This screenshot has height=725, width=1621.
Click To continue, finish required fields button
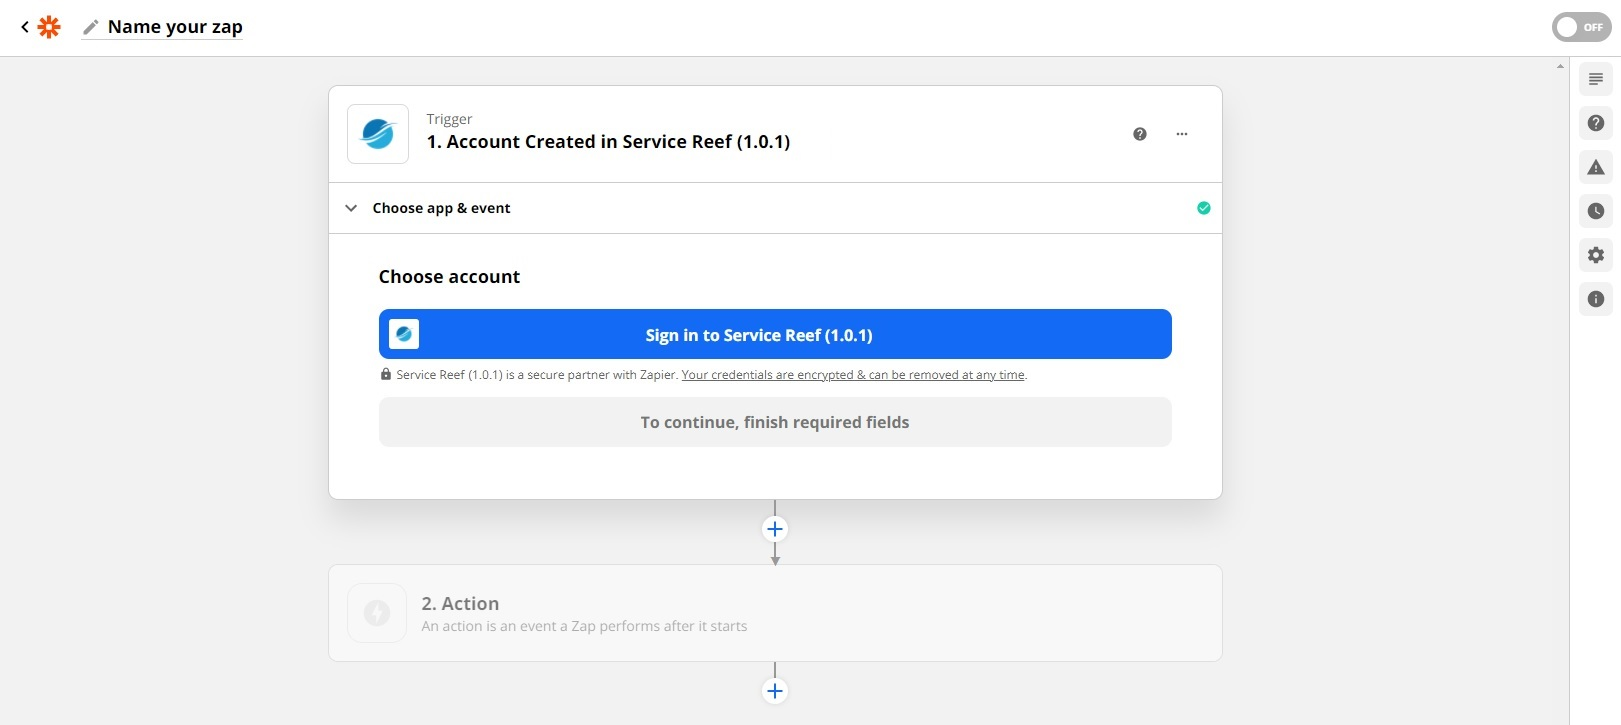point(775,422)
